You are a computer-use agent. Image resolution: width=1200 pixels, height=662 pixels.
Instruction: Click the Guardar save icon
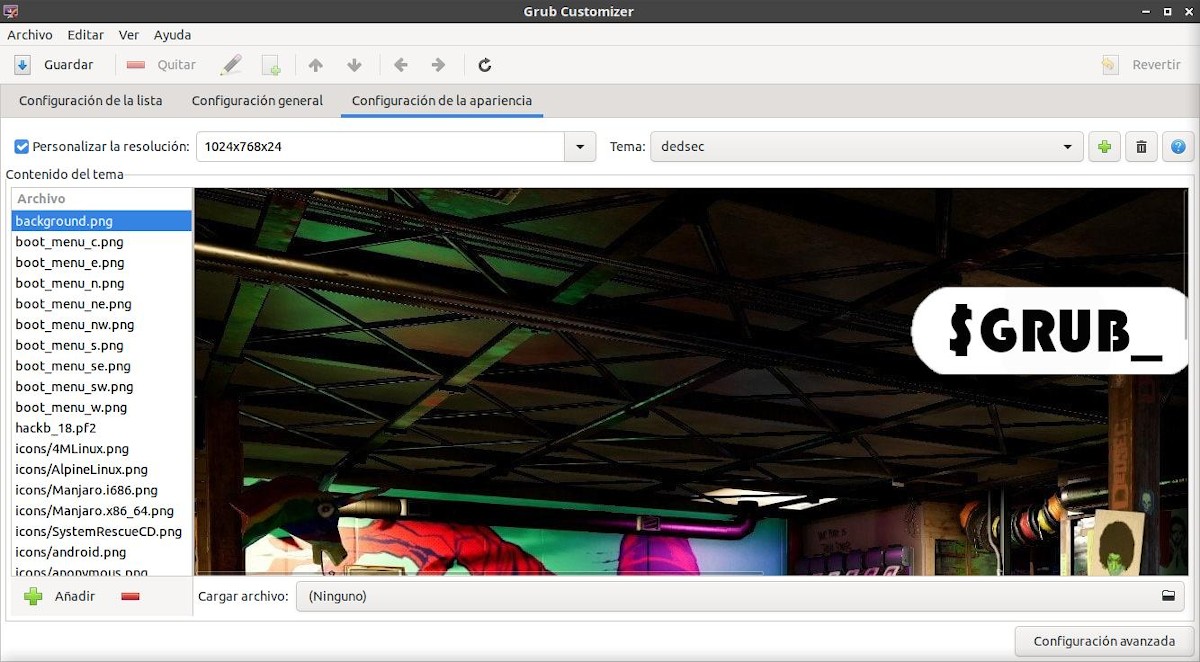(x=23, y=65)
